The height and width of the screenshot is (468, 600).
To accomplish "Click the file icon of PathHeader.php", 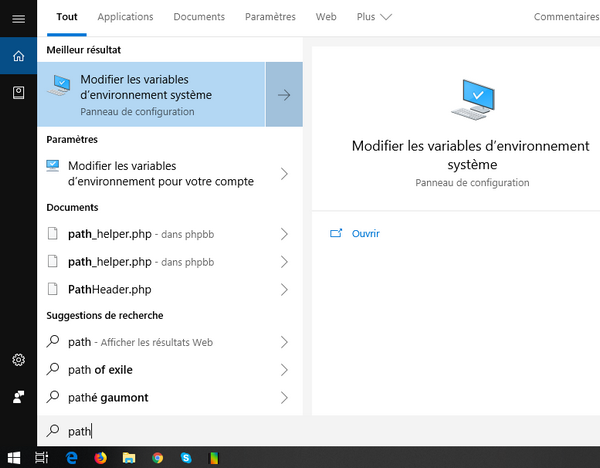I will pos(52,289).
